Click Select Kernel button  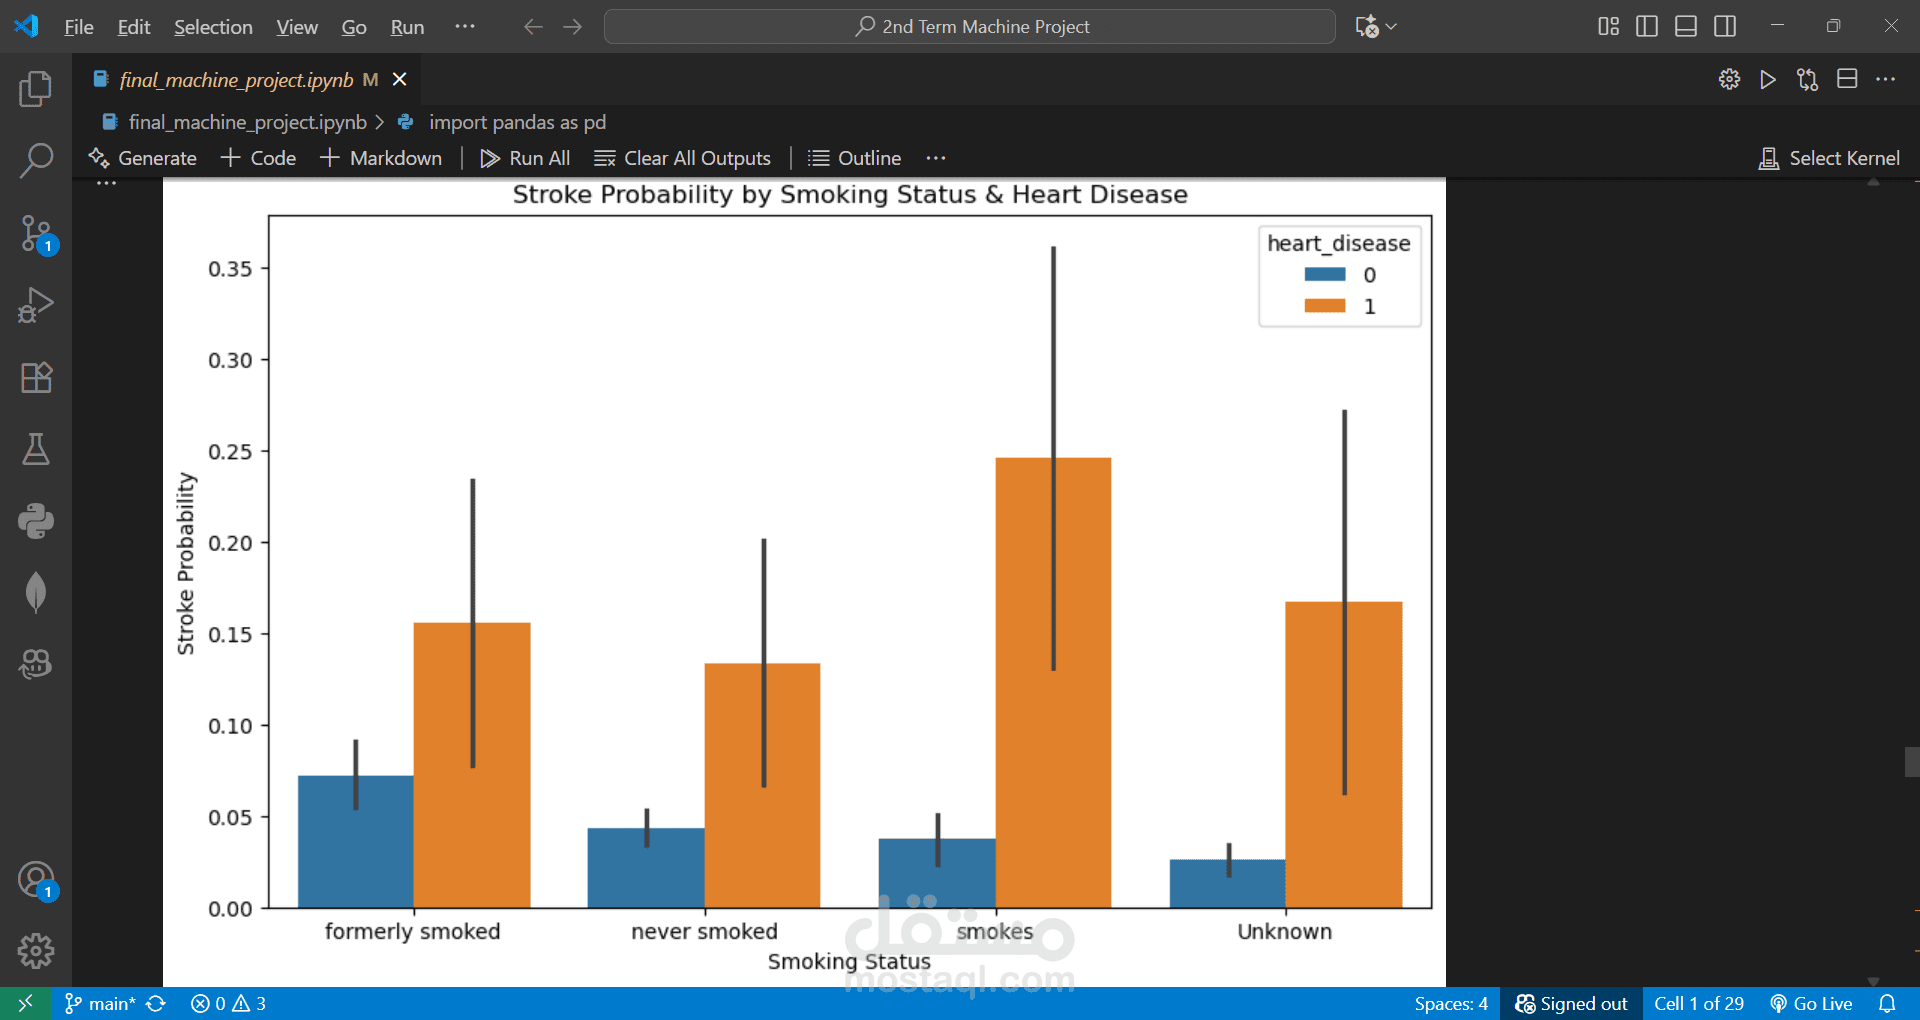[1829, 158]
